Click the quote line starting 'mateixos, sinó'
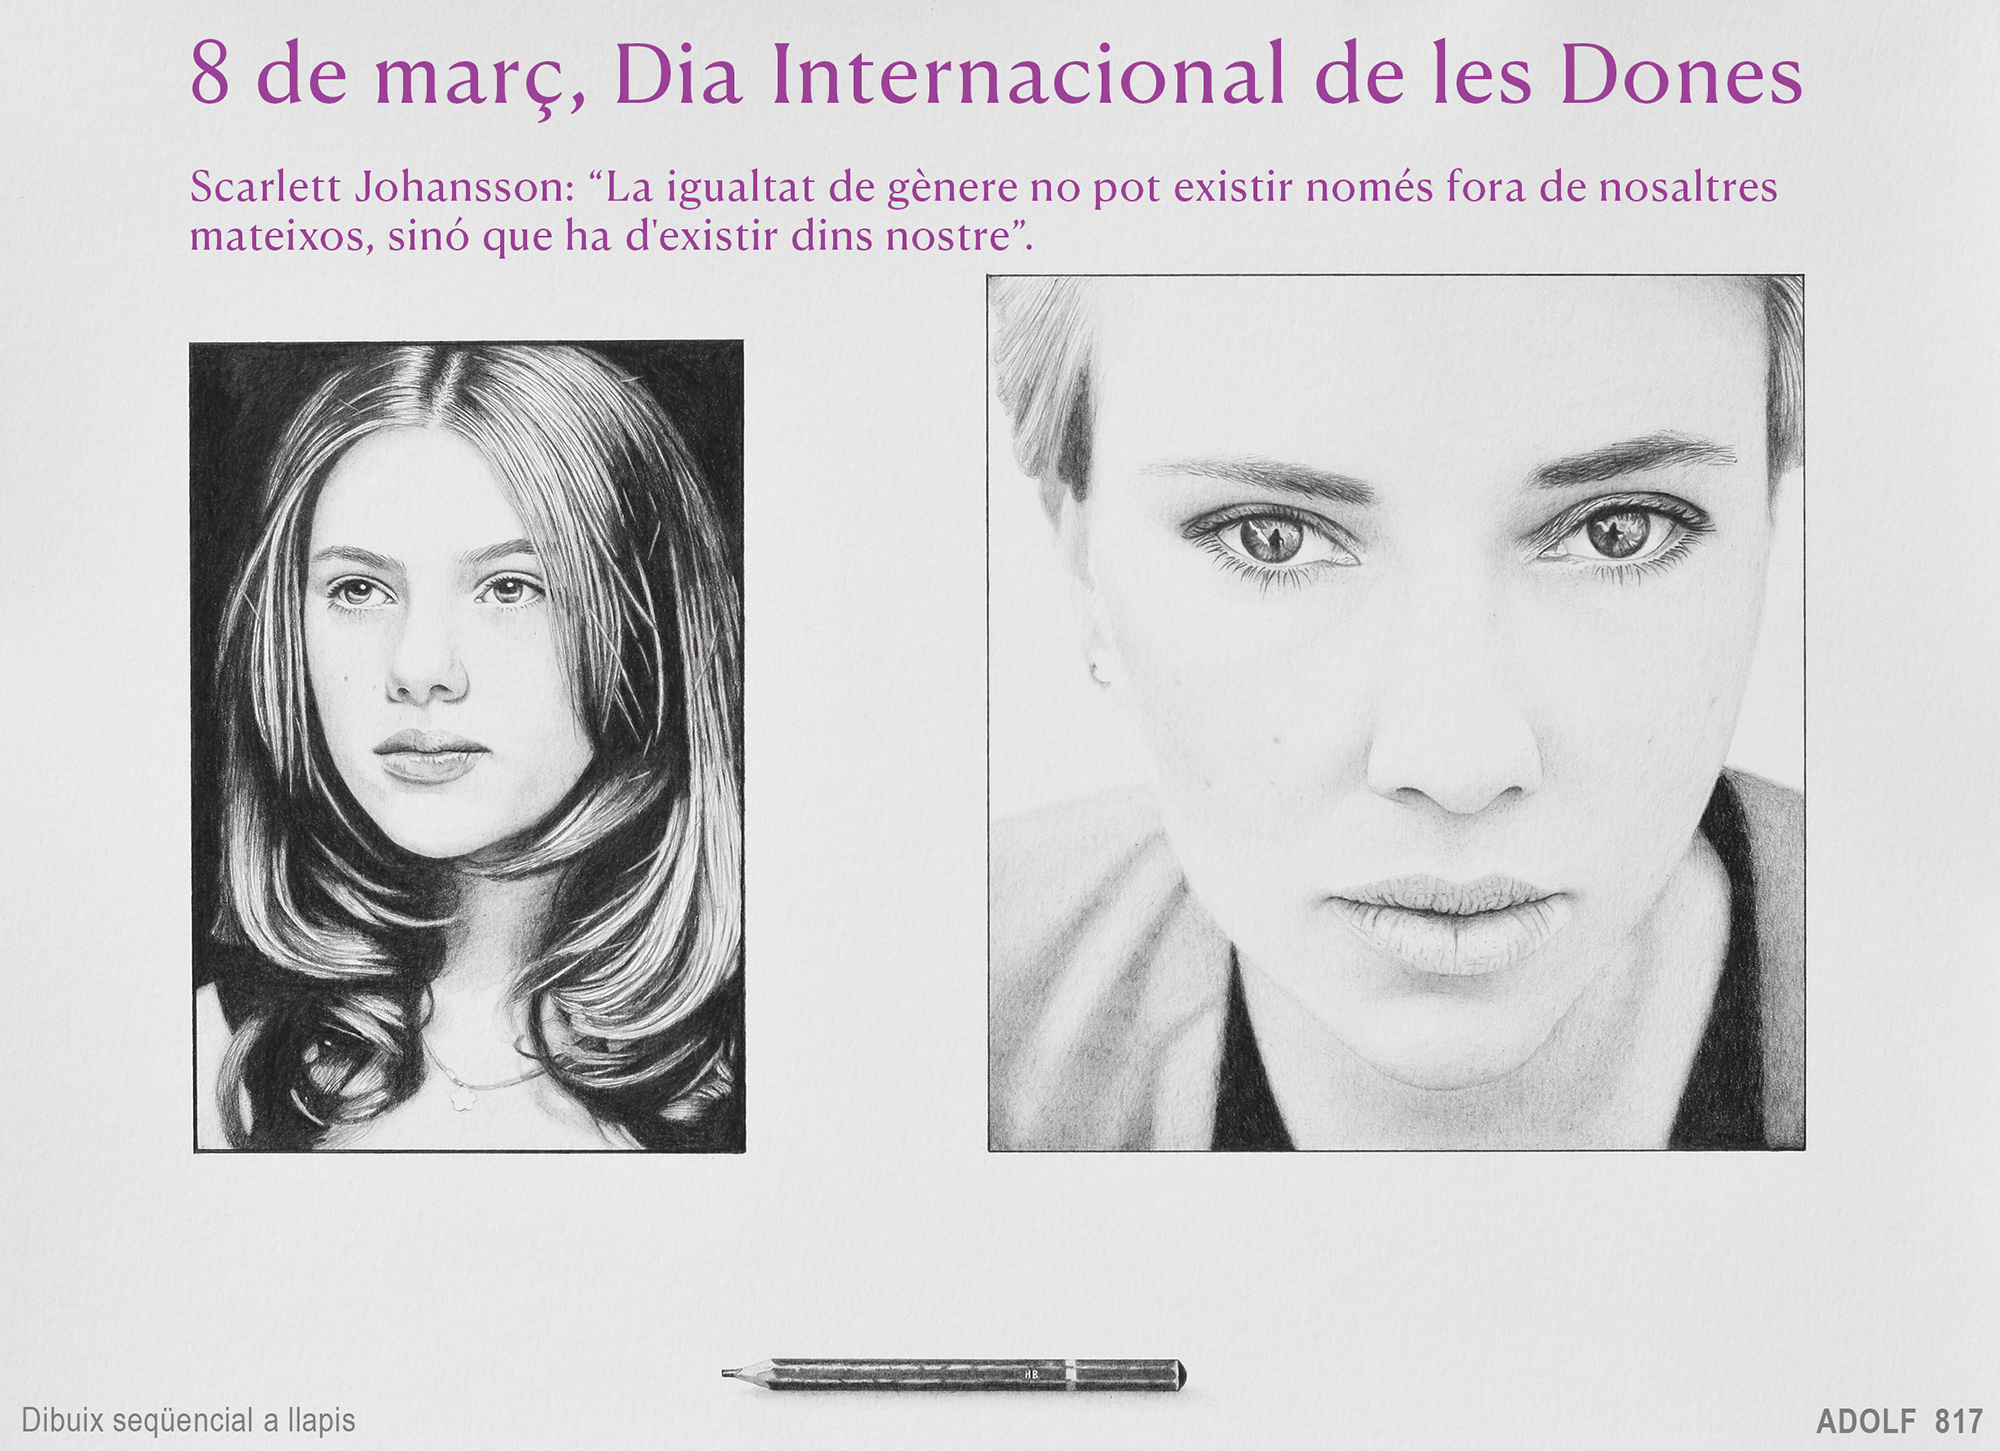Viewport: 2000px width, 1451px height. [x=610, y=237]
